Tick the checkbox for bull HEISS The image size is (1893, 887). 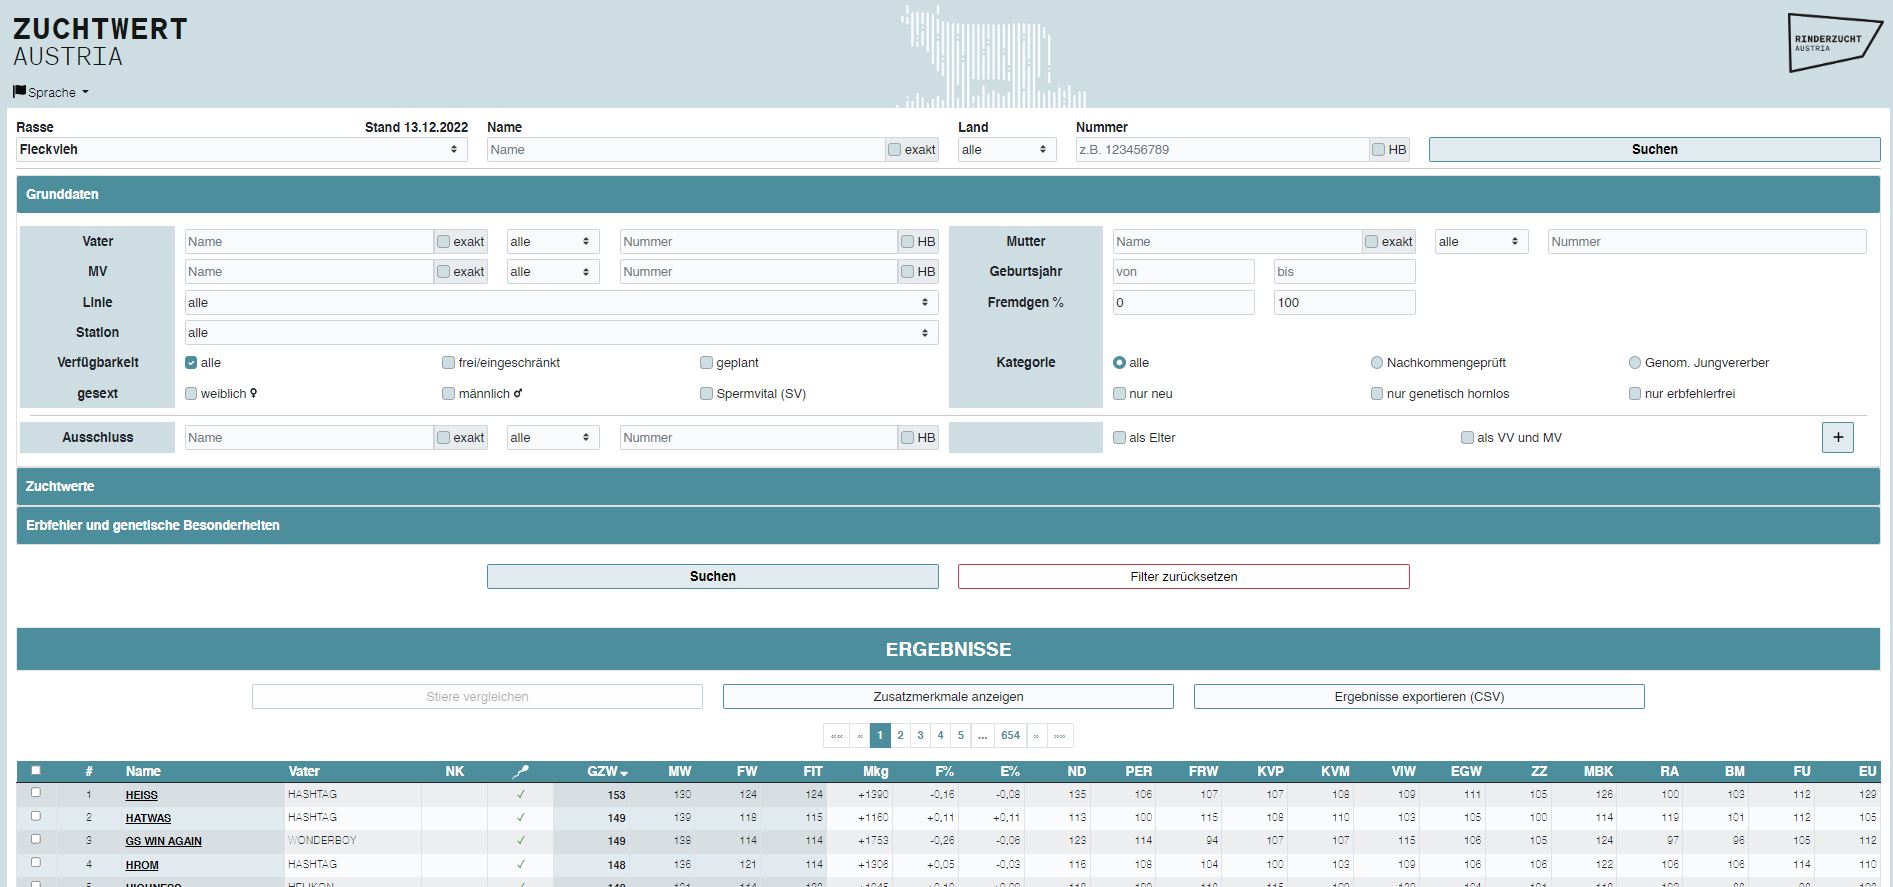pos(36,793)
